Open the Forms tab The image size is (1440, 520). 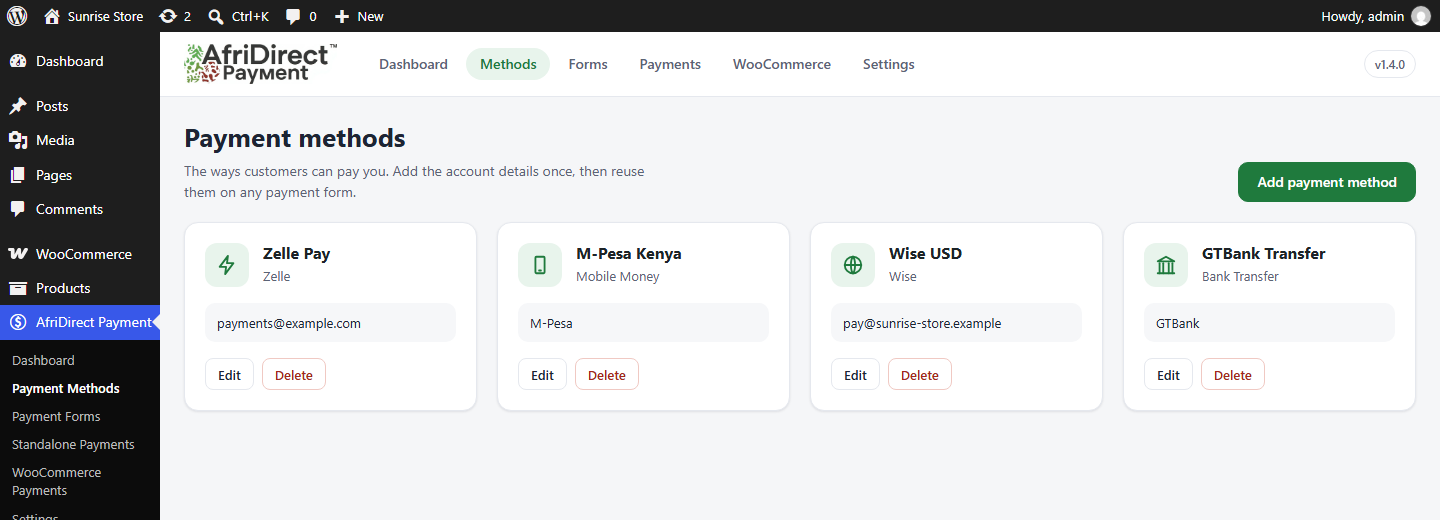point(588,64)
